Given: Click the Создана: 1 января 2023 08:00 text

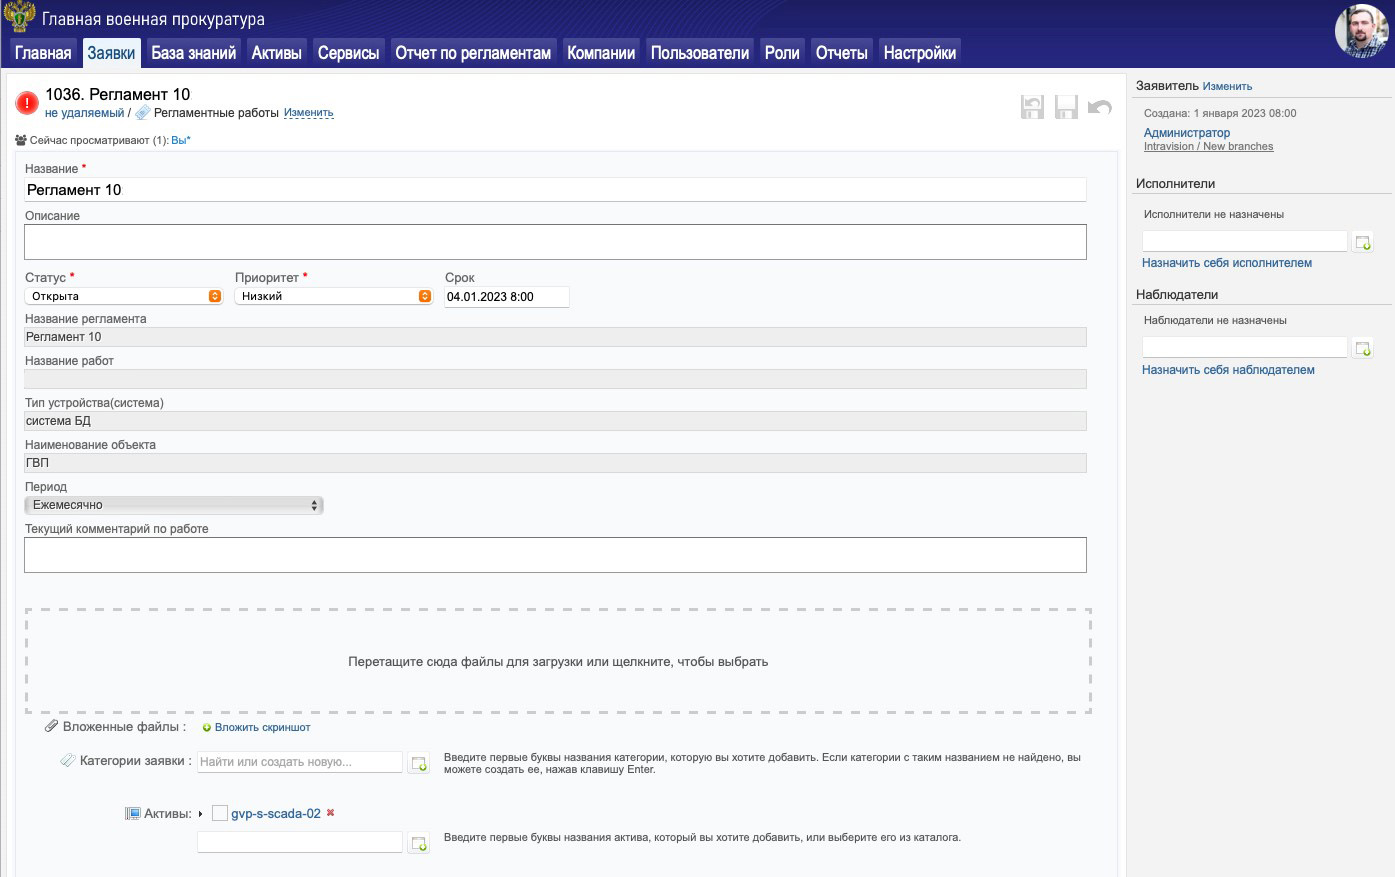Looking at the screenshot, I should coord(1220,113).
